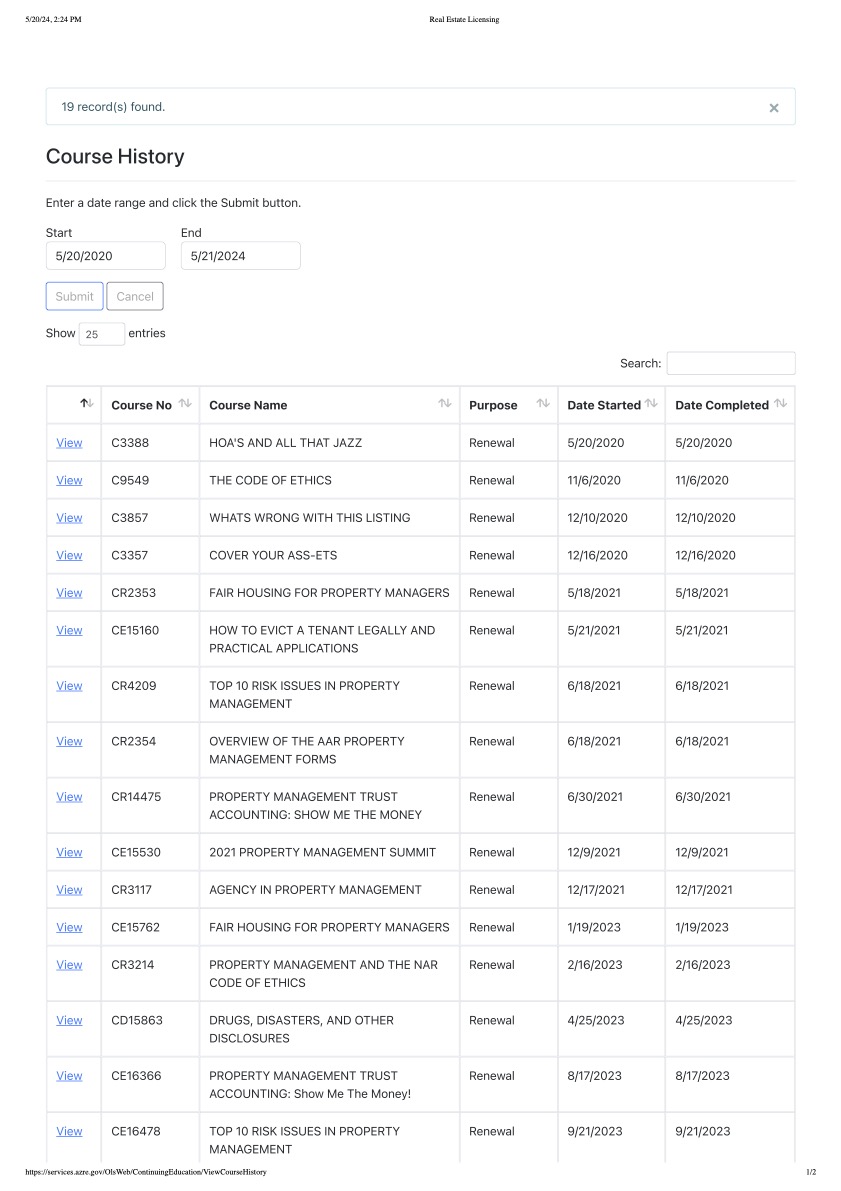Image resolution: width=841 pixels, height=1191 pixels.
Task: Click the Cancel button
Action: pos(135,296)
